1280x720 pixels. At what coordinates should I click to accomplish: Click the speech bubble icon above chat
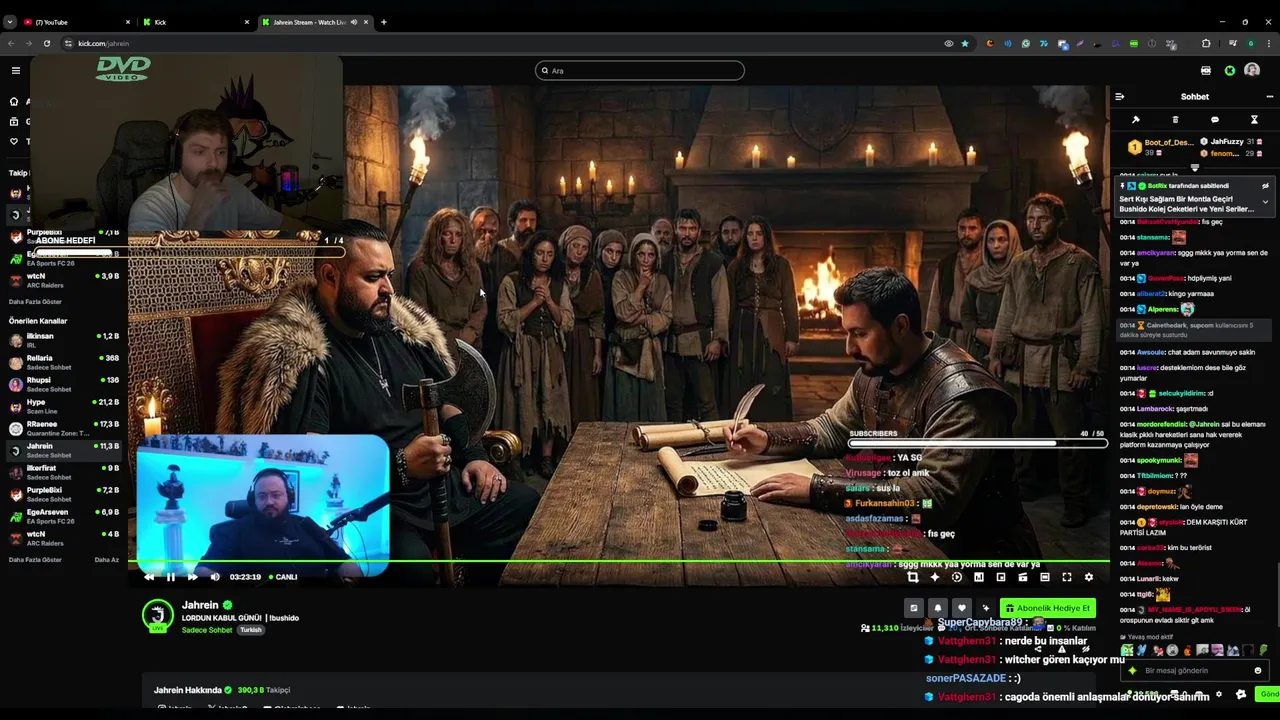tap(1215, 120)
